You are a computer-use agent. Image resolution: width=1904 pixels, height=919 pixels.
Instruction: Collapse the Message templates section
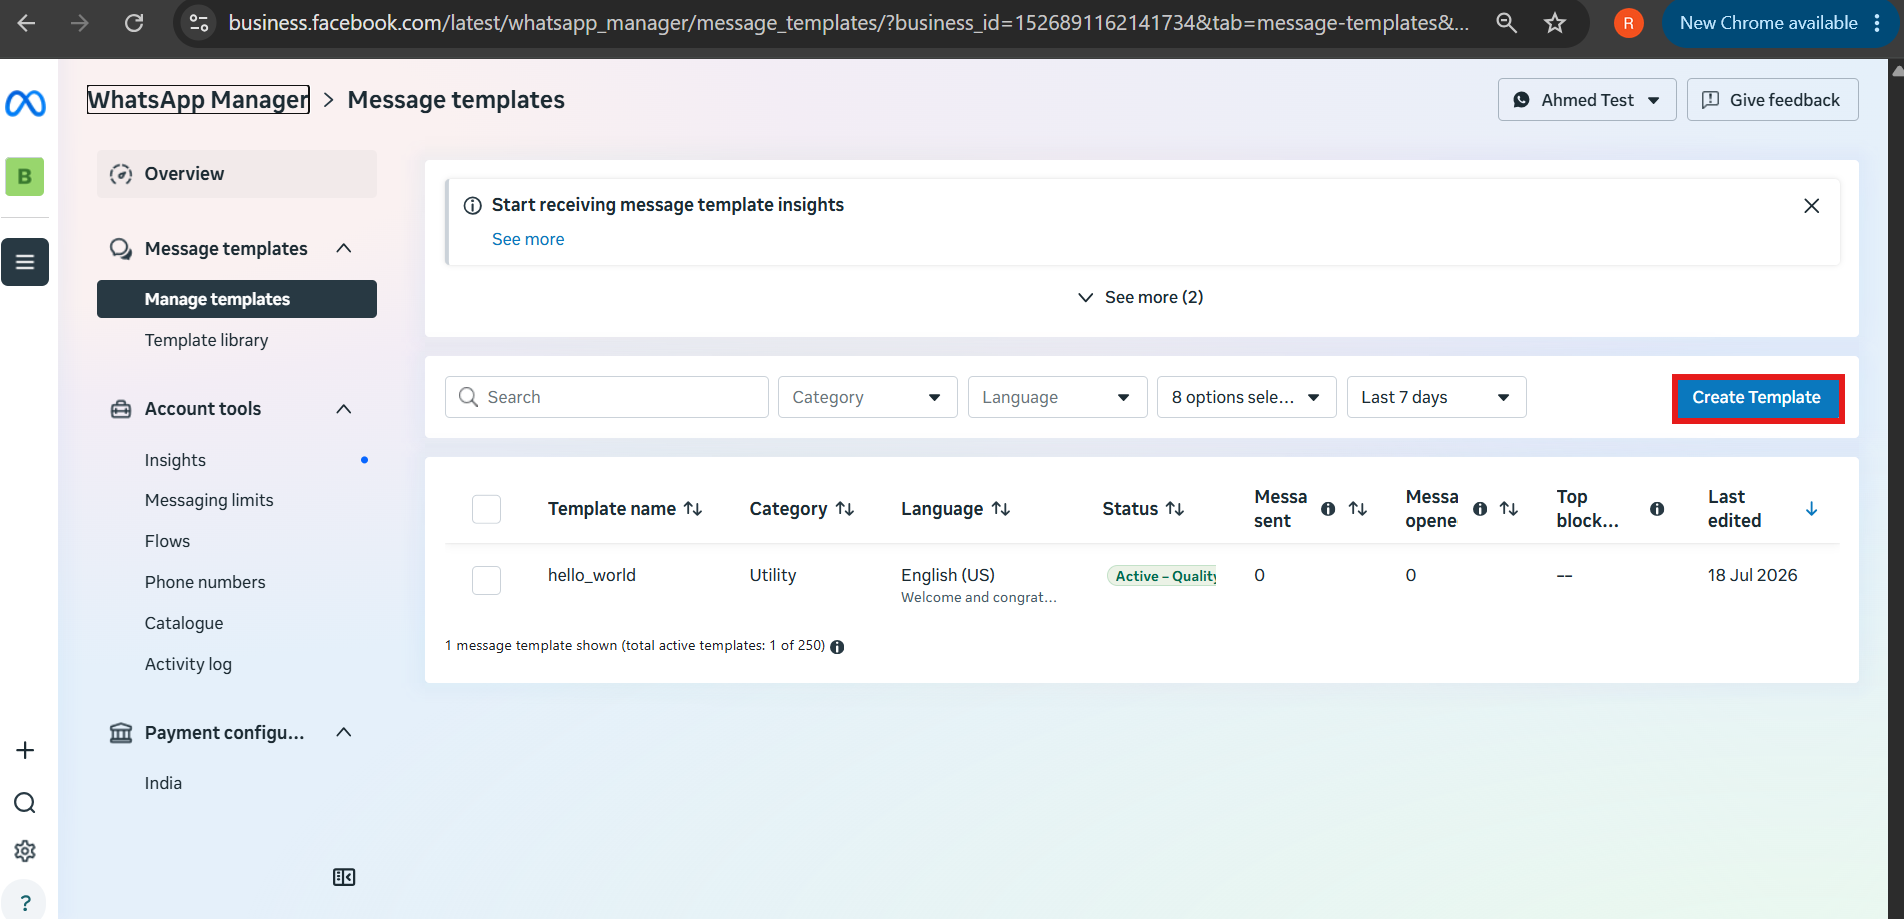344,248
